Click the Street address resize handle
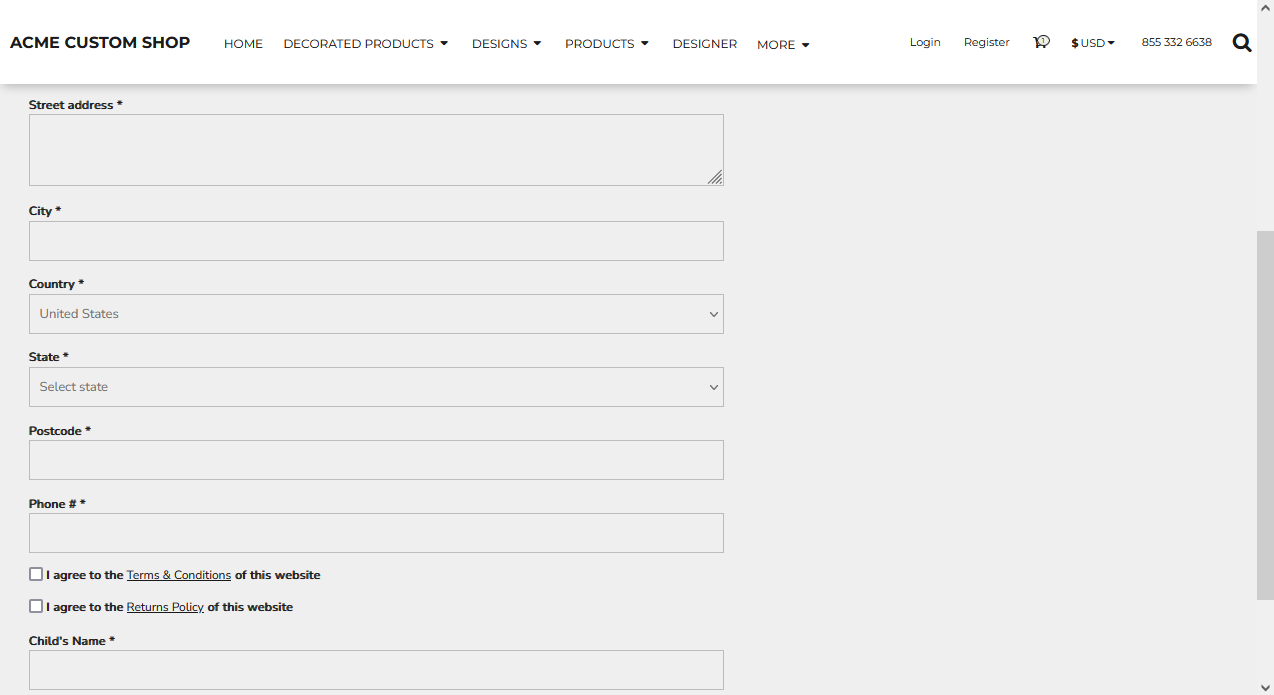1274x695 pixels. [715, 177]
